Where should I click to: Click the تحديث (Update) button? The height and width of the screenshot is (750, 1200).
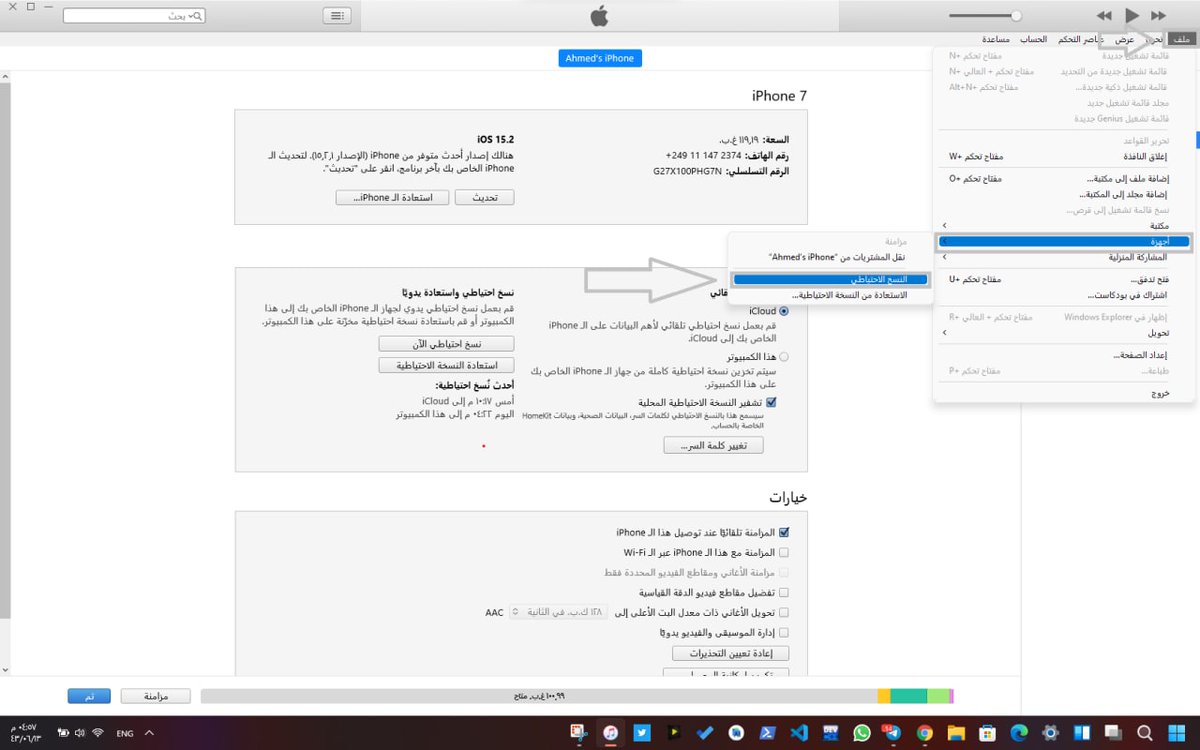484,198
